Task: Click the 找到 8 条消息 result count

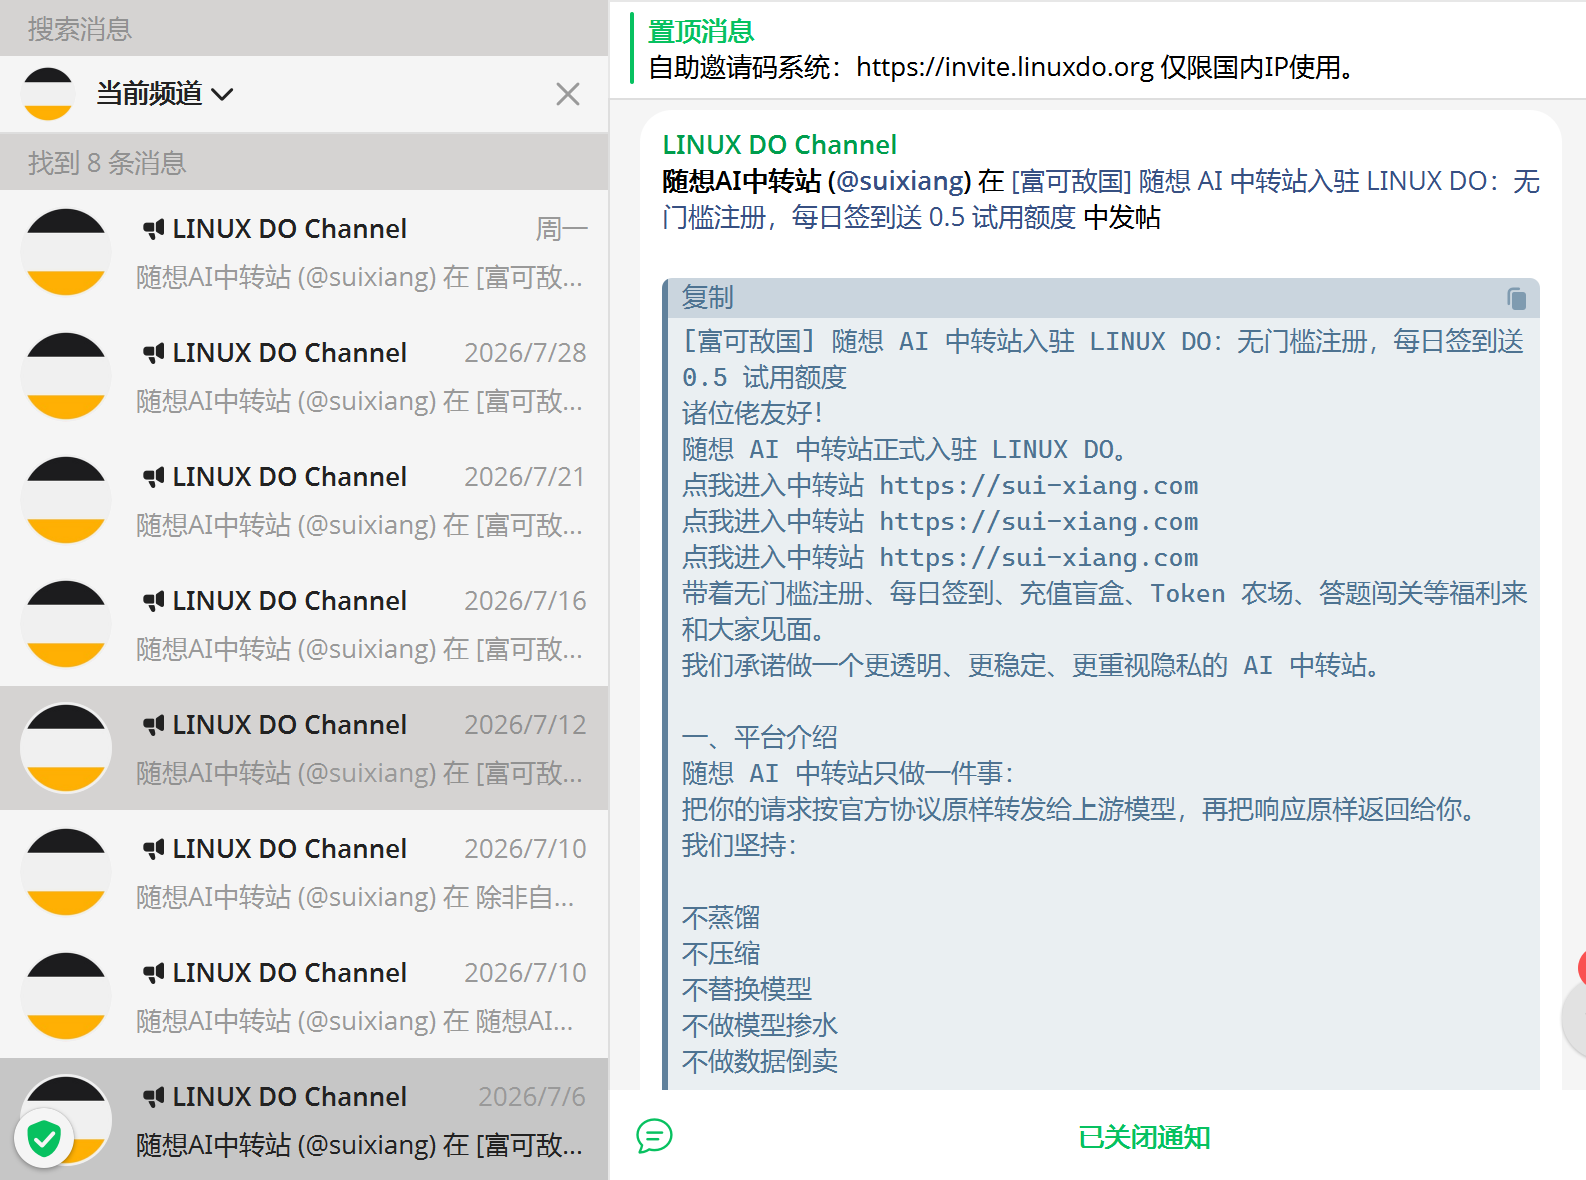Action: tap(107, 163)
